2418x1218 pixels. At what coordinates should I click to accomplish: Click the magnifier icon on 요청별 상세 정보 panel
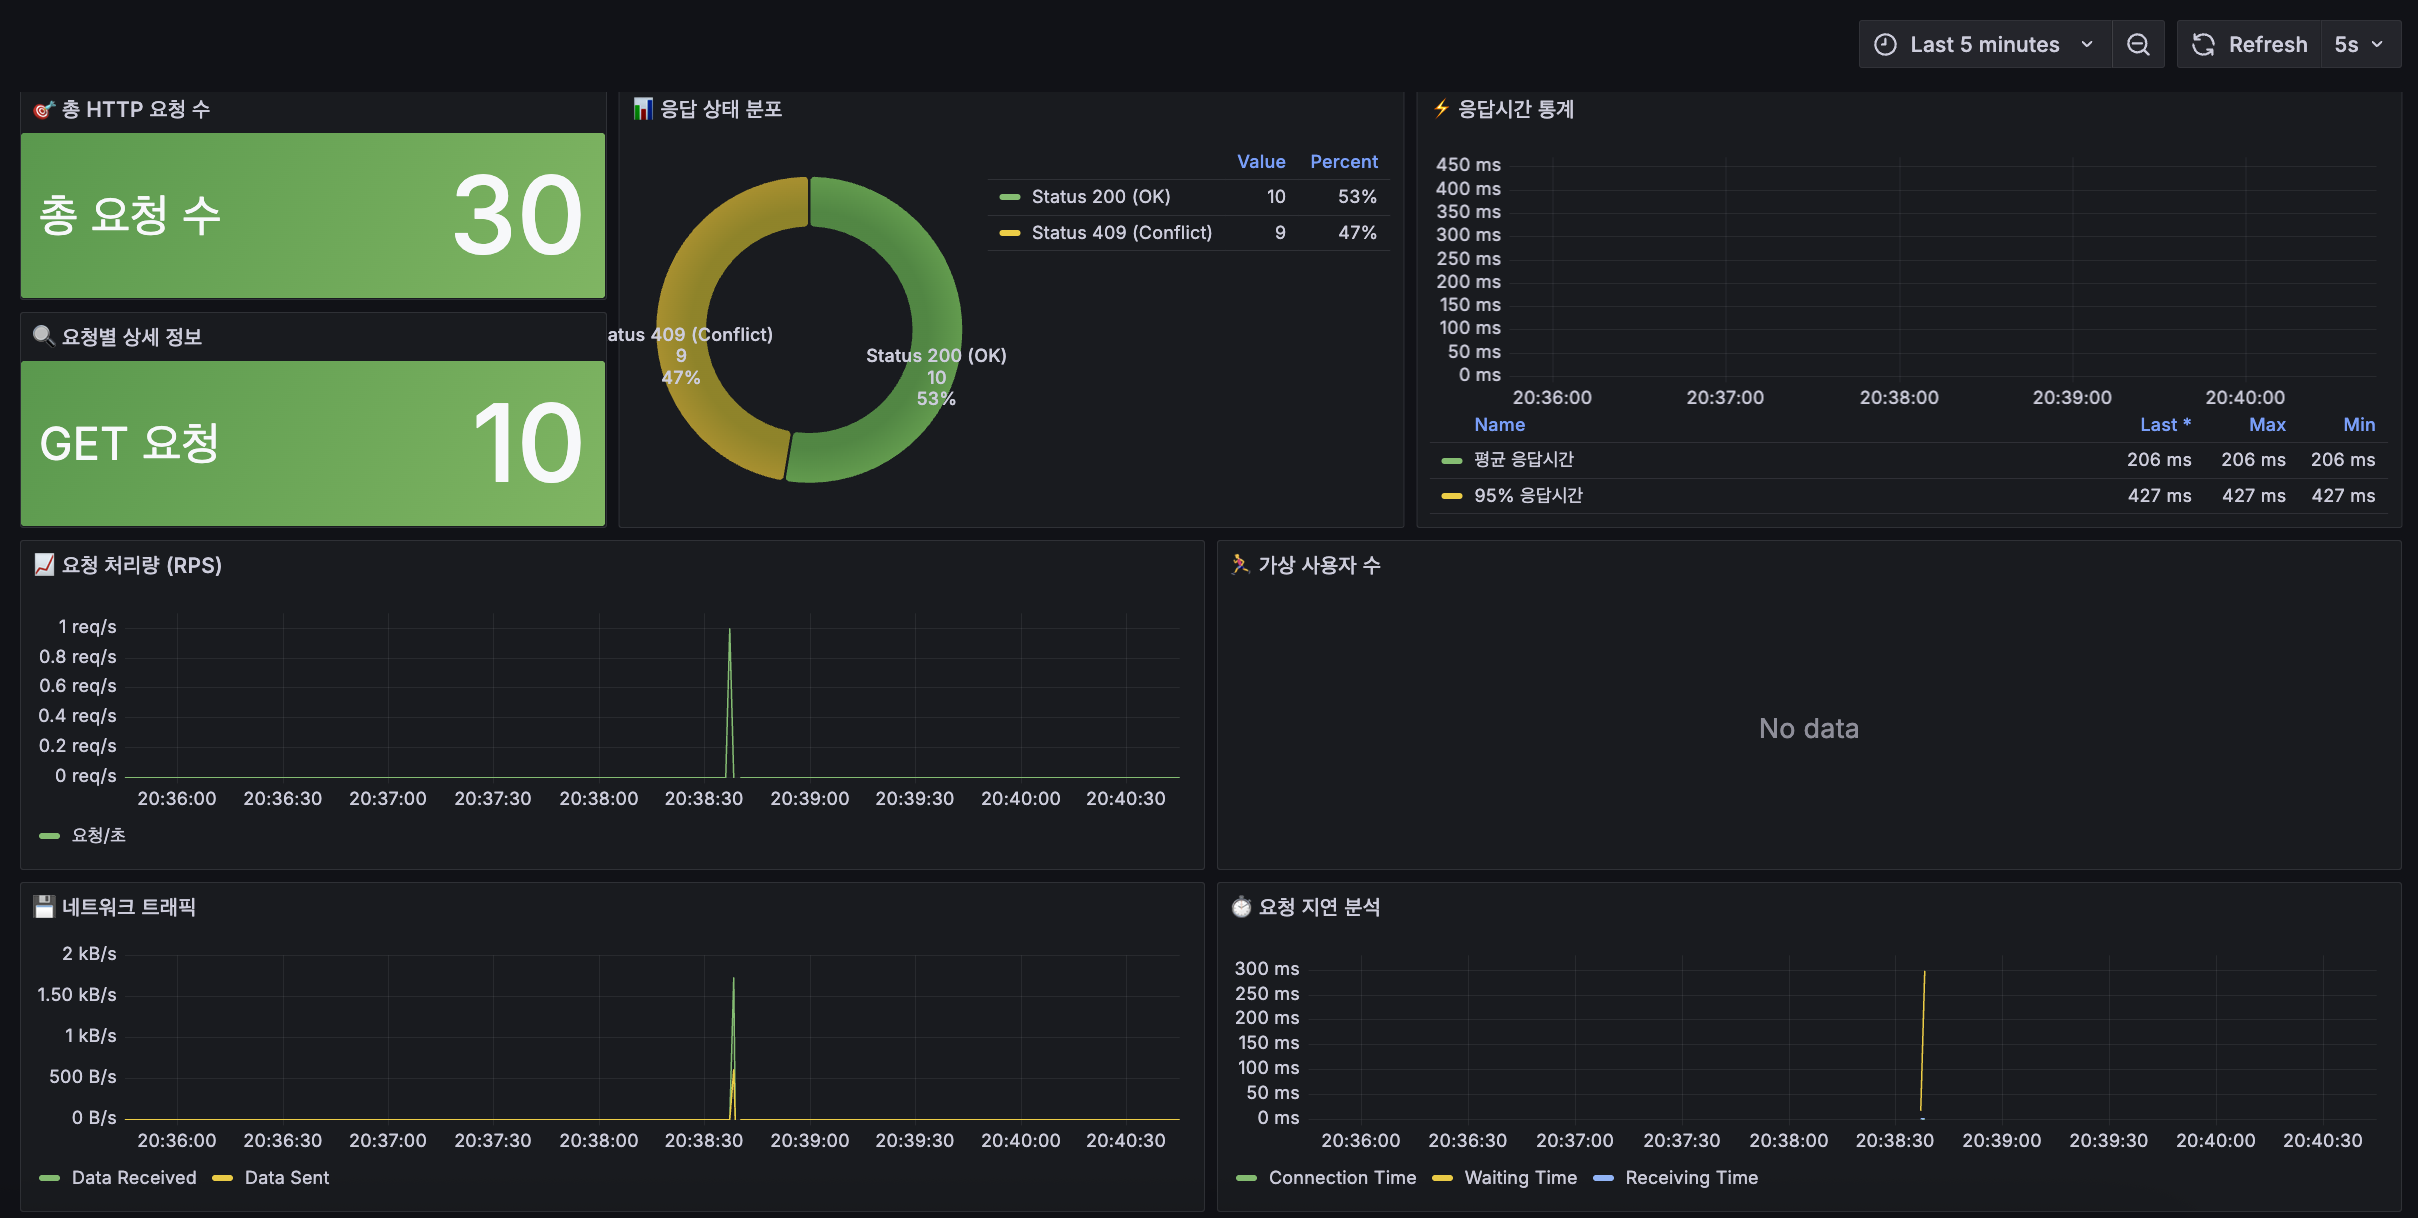tap(43, 336)
